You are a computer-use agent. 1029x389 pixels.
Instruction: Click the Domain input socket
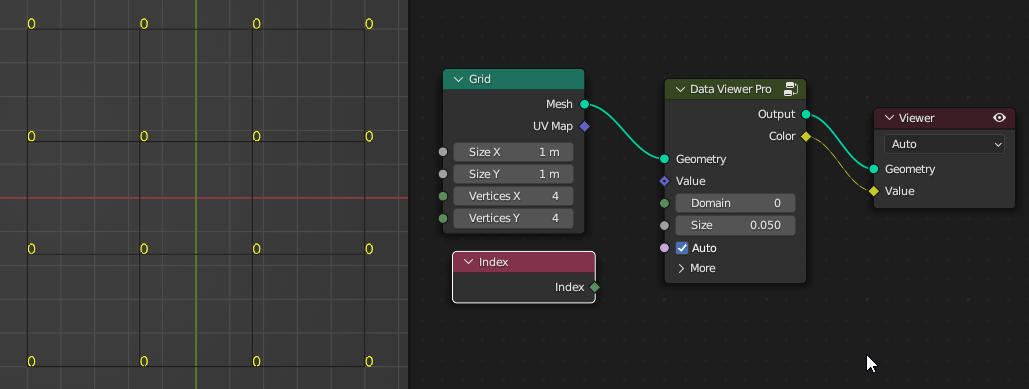point(664,203)
